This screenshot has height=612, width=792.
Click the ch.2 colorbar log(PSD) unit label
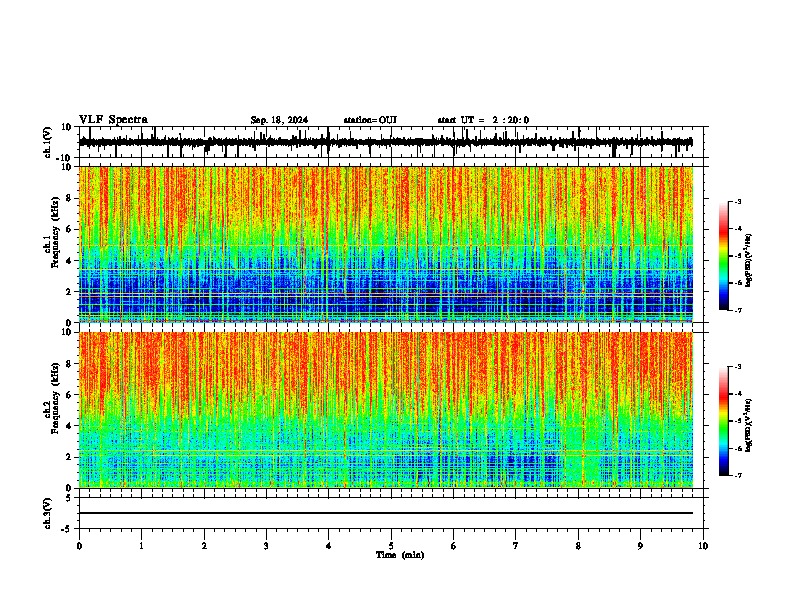coord(748,425)
